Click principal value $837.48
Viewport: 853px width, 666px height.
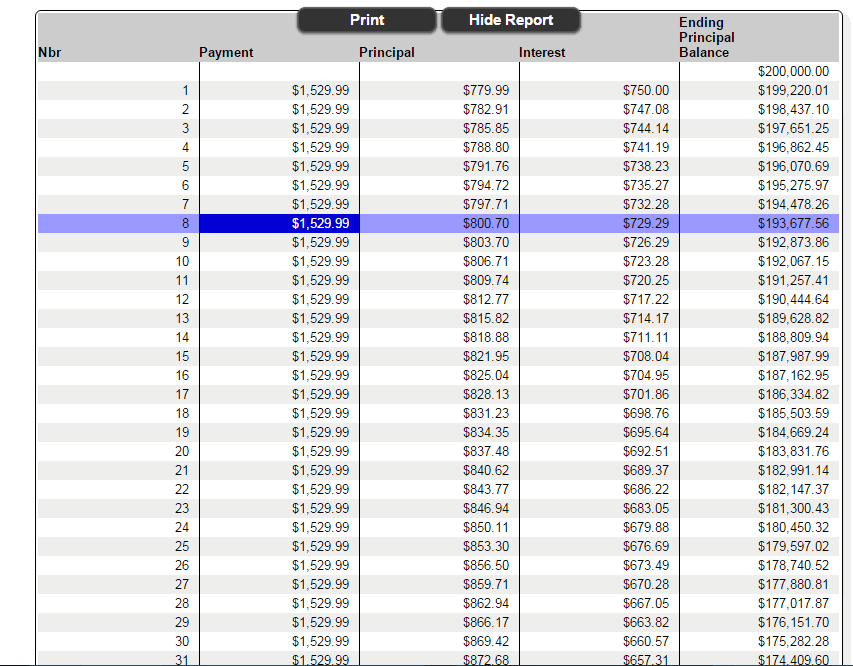[486, 452]
